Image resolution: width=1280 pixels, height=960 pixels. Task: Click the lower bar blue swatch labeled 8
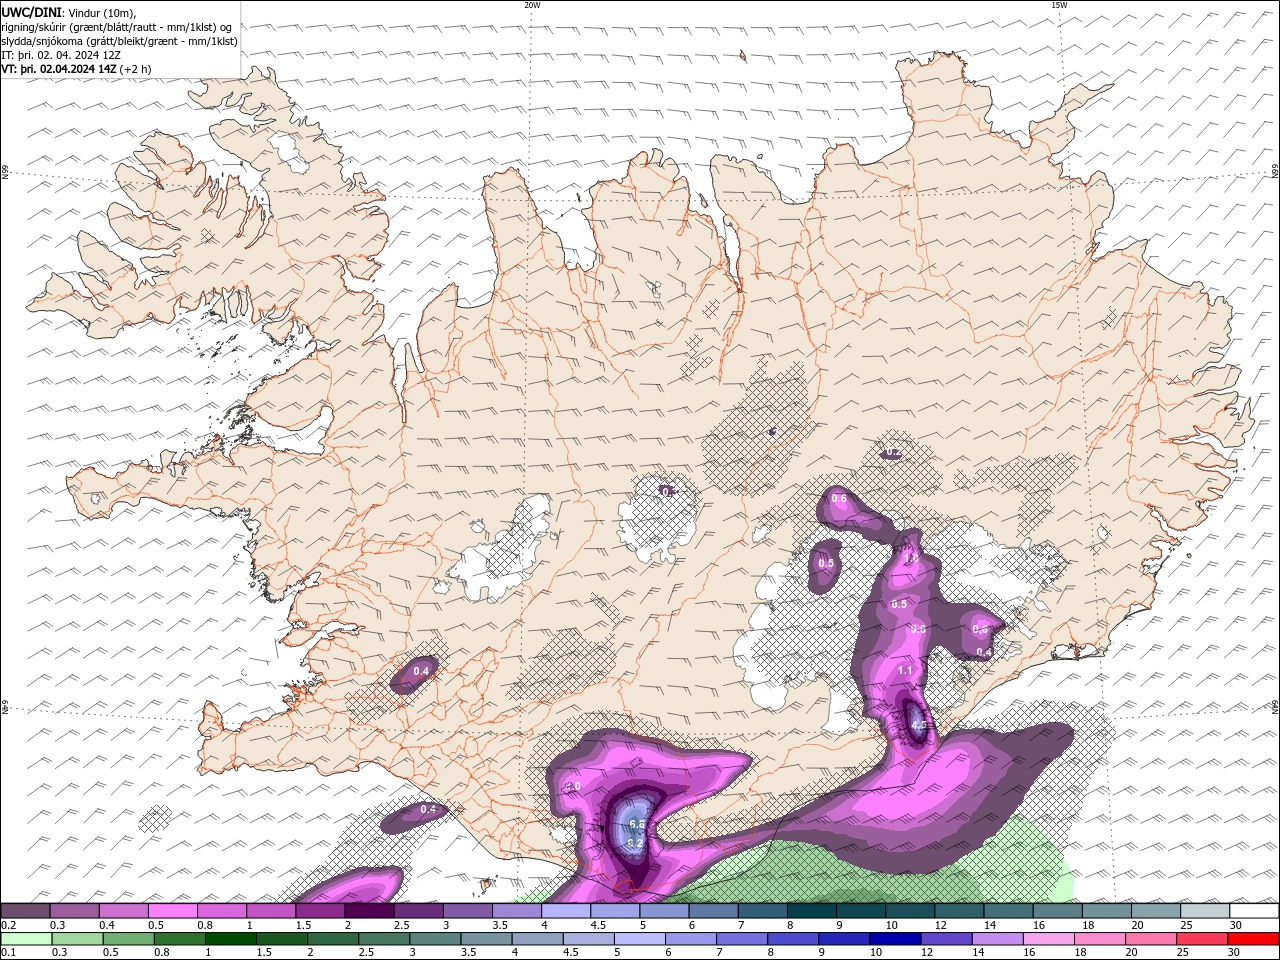(x=794, y=939)
